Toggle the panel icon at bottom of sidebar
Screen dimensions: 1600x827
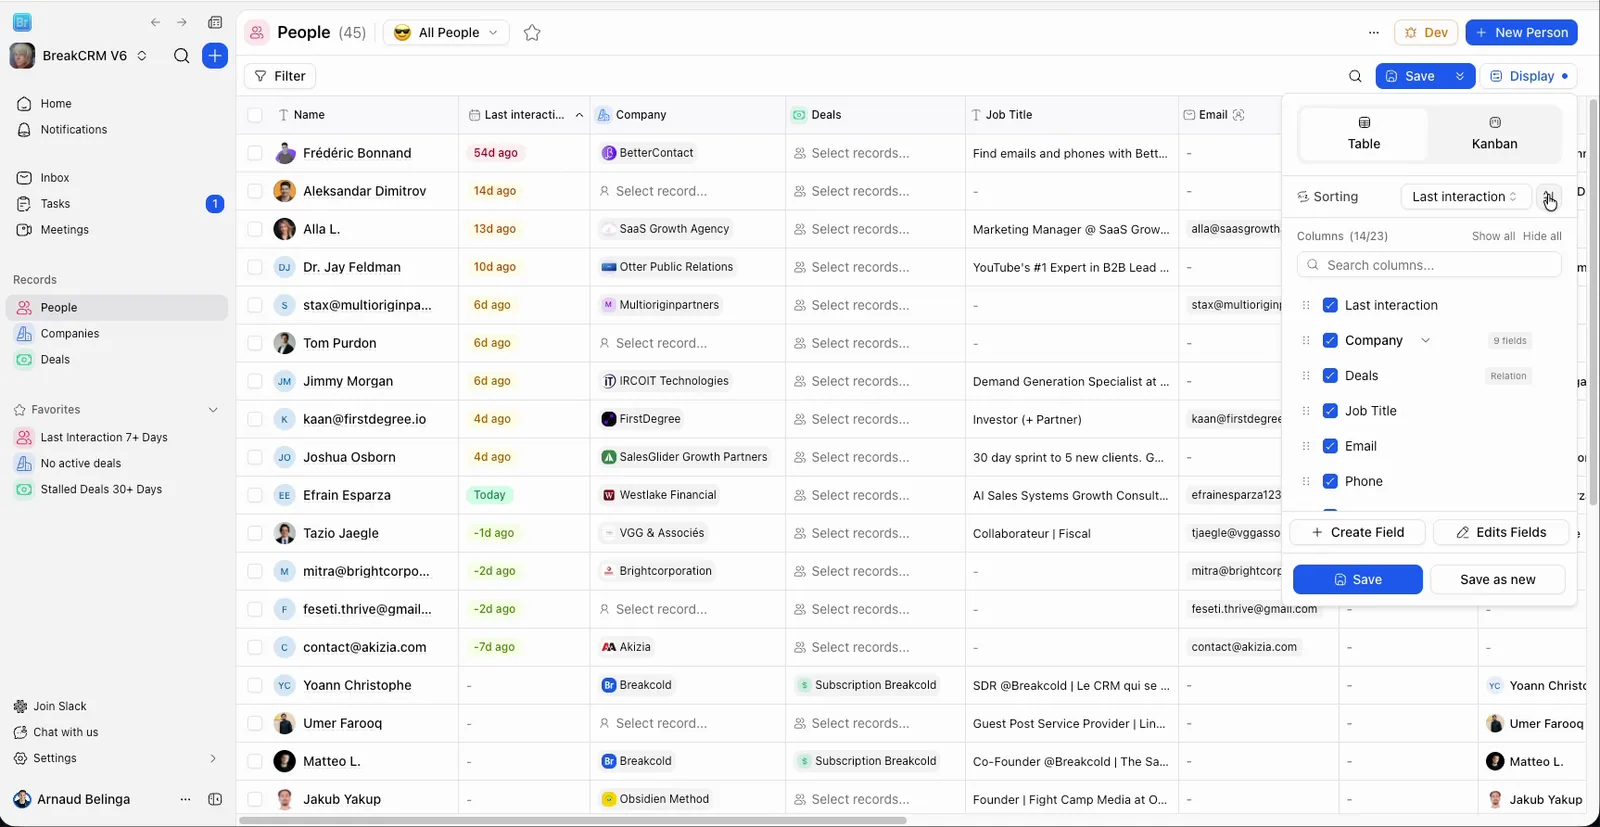(x=214, y=799)
